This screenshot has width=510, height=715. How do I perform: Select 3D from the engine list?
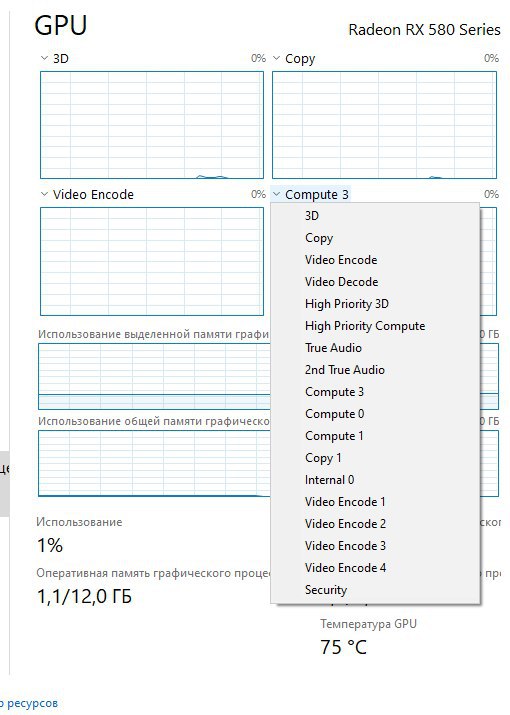375,216
